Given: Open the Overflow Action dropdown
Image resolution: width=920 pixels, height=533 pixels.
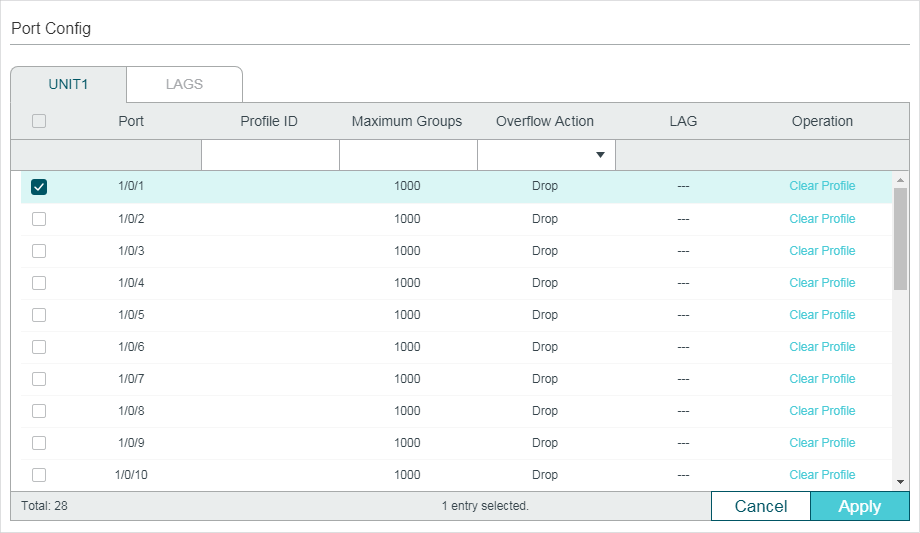Looking at the screenshot, I should click(546, 155).
